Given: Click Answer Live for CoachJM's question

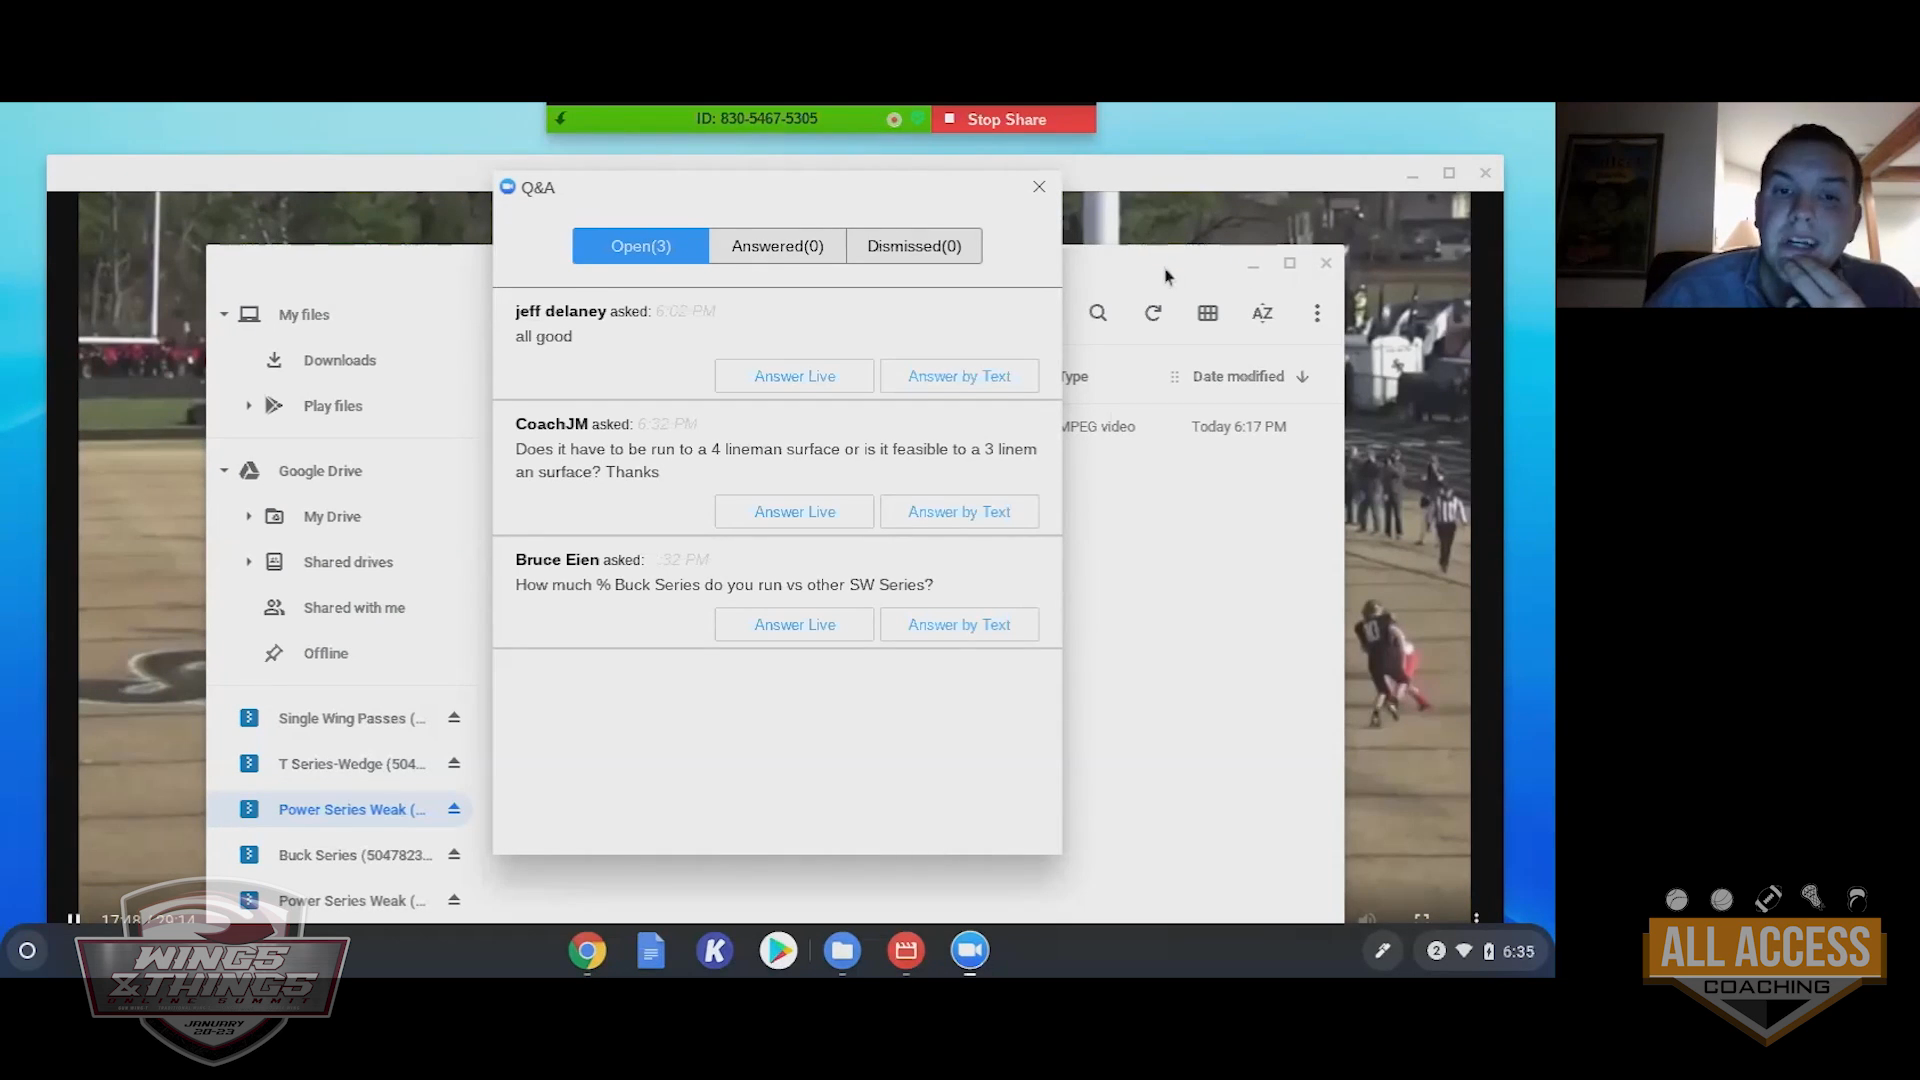Looking at the screenshot, I should tap(794, 512).
